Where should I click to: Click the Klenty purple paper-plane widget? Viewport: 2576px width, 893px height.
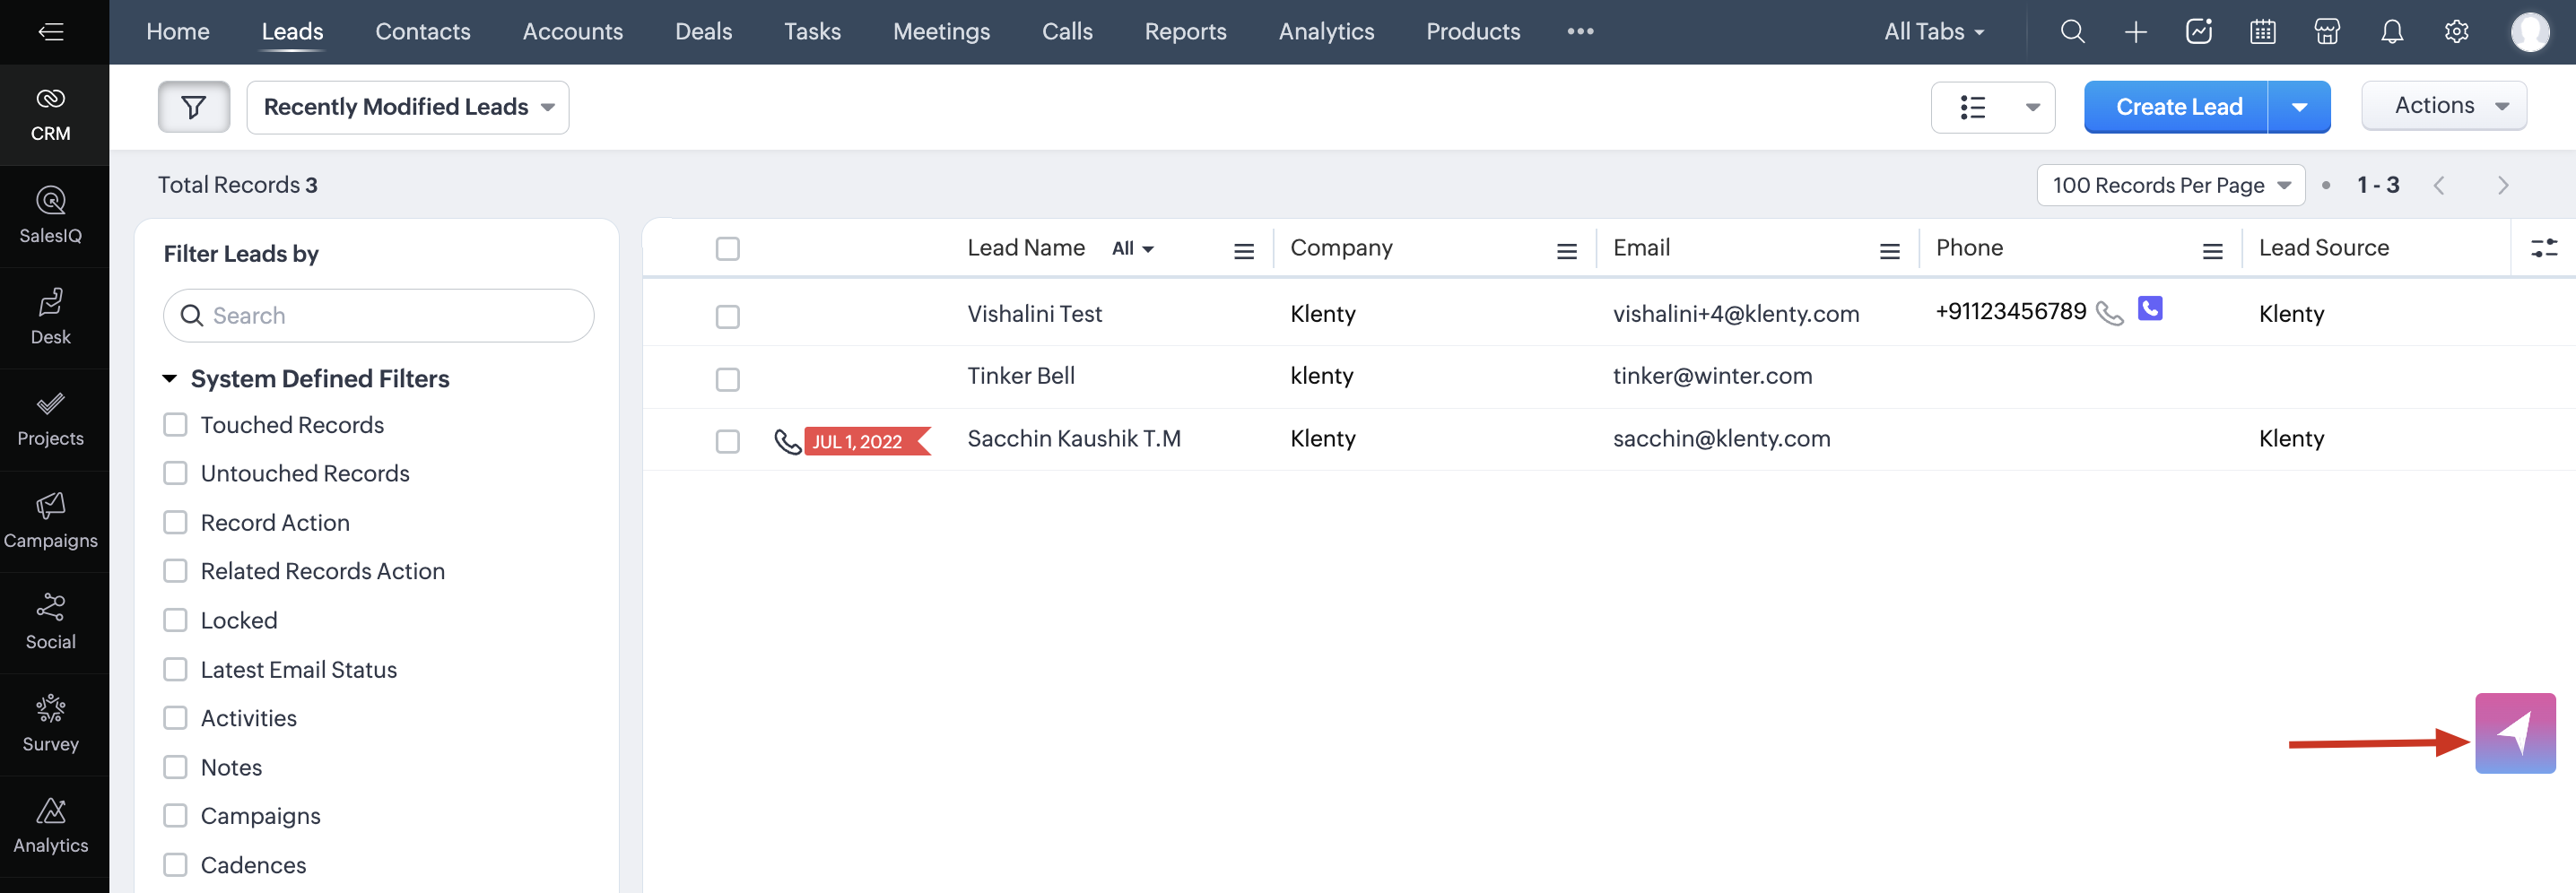pyautogui.click(x=2514, y=733)
